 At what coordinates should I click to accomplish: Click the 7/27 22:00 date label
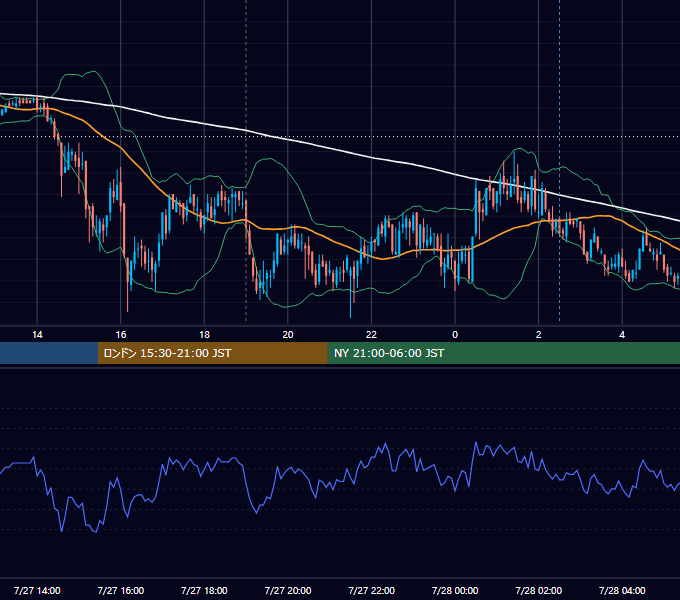pos(372,590)
